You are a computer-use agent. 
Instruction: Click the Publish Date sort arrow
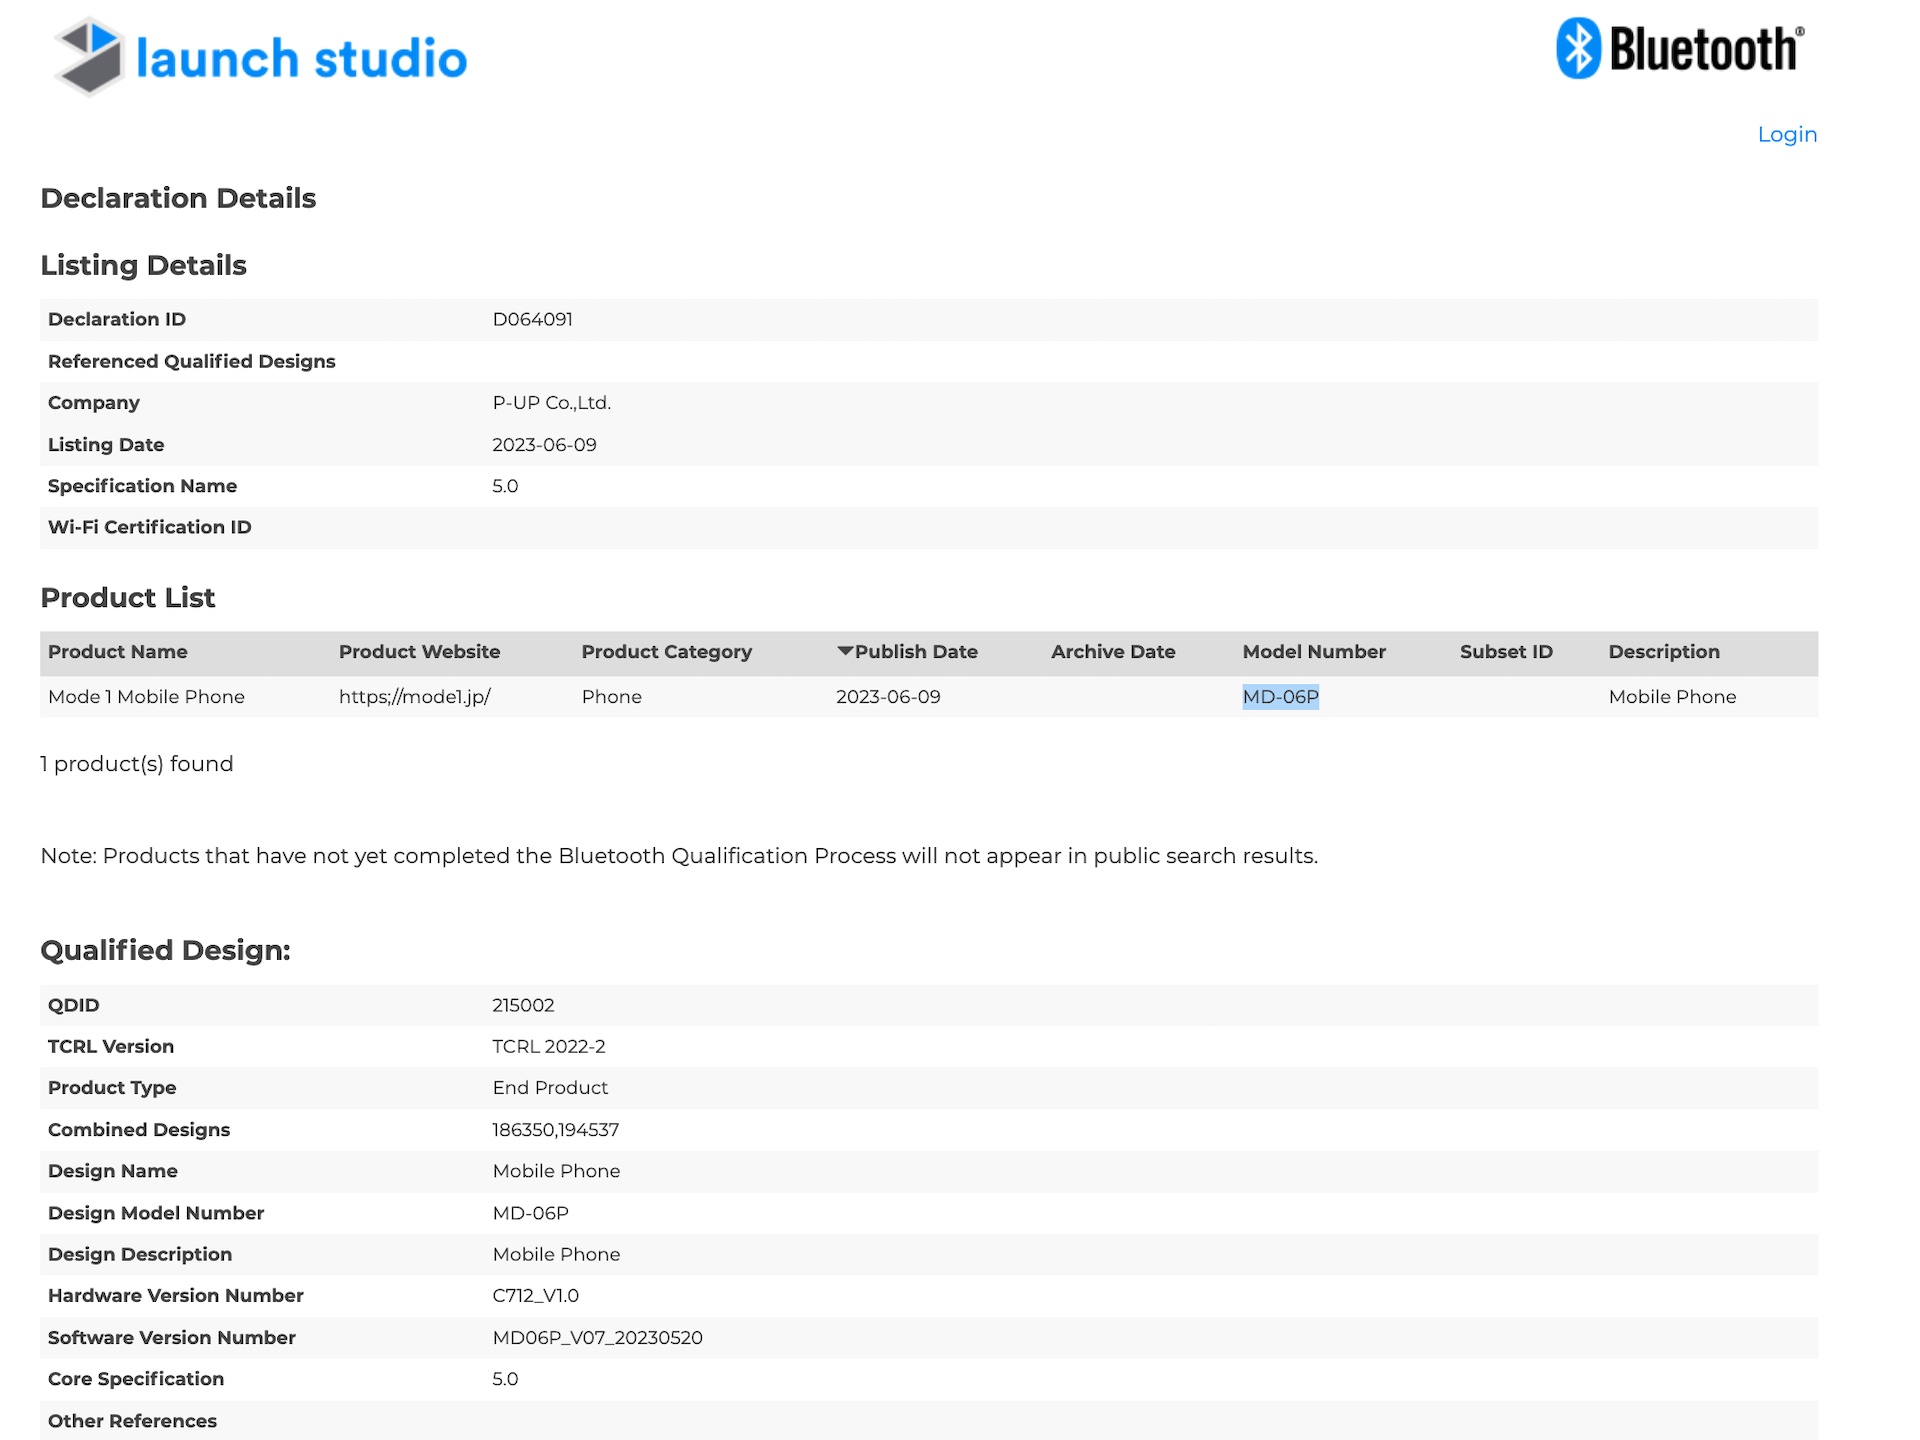click(845, 651)
